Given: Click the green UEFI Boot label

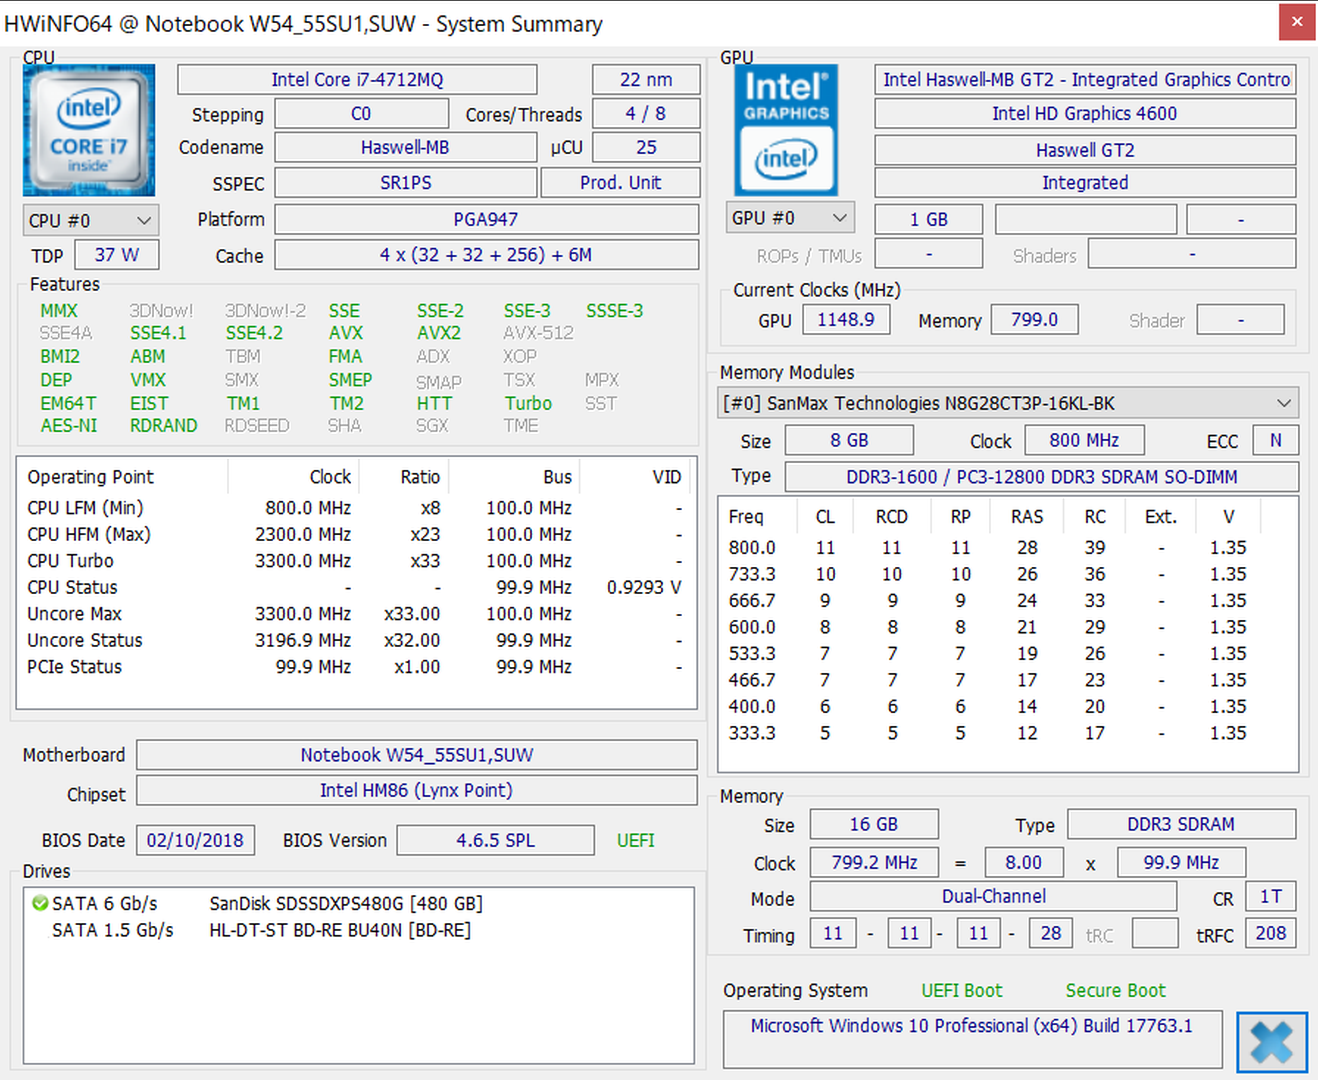Looking at the screenshot, I should tap(962, 990).
